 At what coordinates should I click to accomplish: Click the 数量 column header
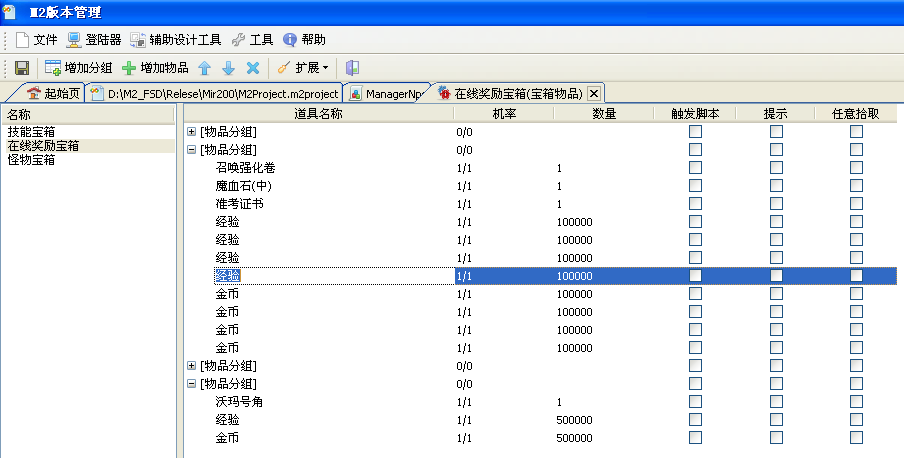click(604, 114)
